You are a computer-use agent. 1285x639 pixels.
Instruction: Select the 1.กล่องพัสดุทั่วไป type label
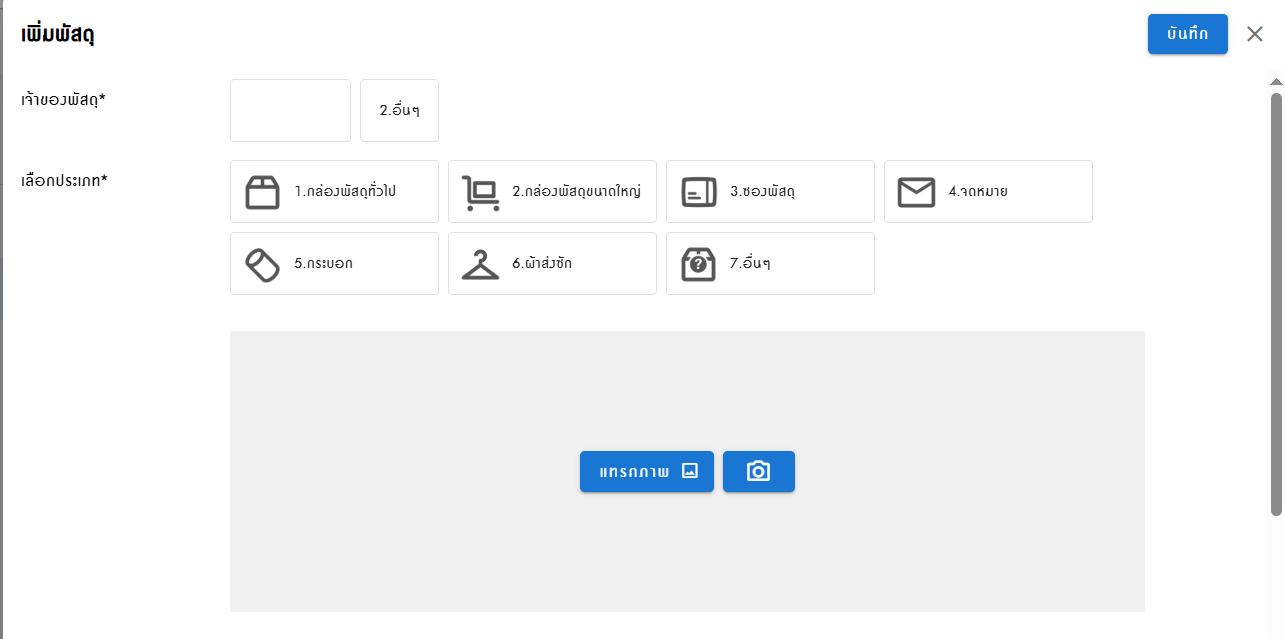click(x=345, y=192)
